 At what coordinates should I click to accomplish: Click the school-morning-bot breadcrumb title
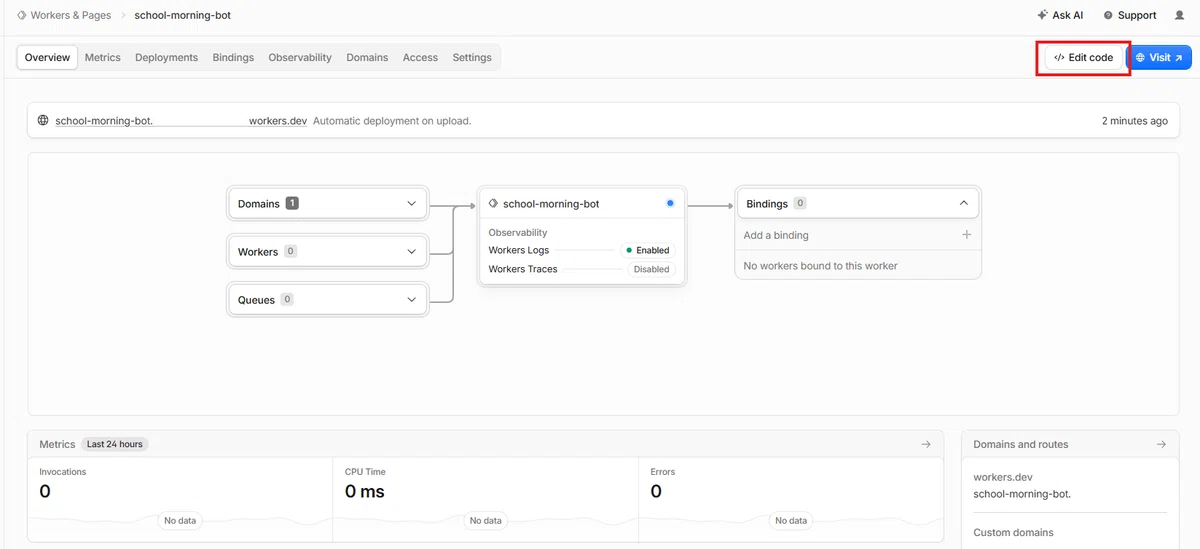coord(182,15)
